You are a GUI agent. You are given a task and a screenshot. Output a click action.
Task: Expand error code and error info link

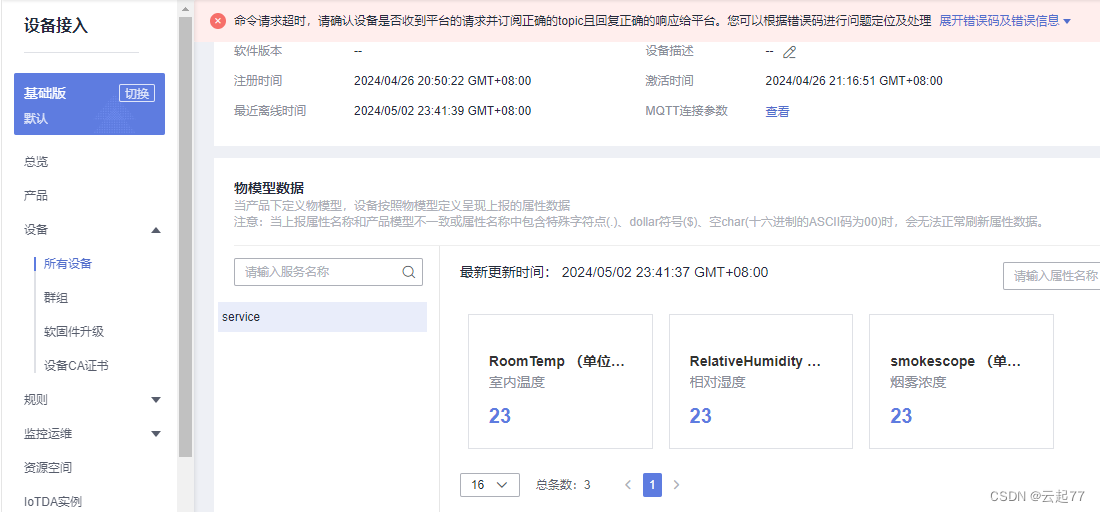[x=1005, y=21]
